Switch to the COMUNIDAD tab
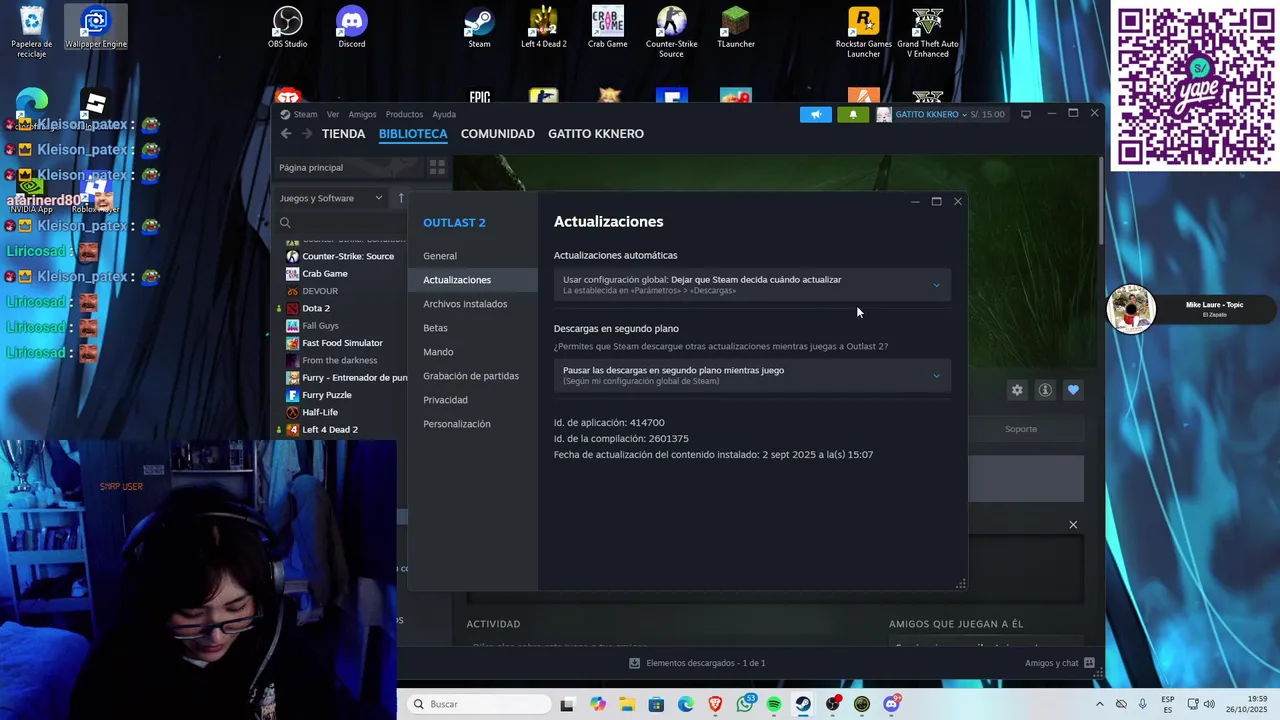Image resolution: width=1280 pixels, height=720 pixels. (x=497, y=133)
